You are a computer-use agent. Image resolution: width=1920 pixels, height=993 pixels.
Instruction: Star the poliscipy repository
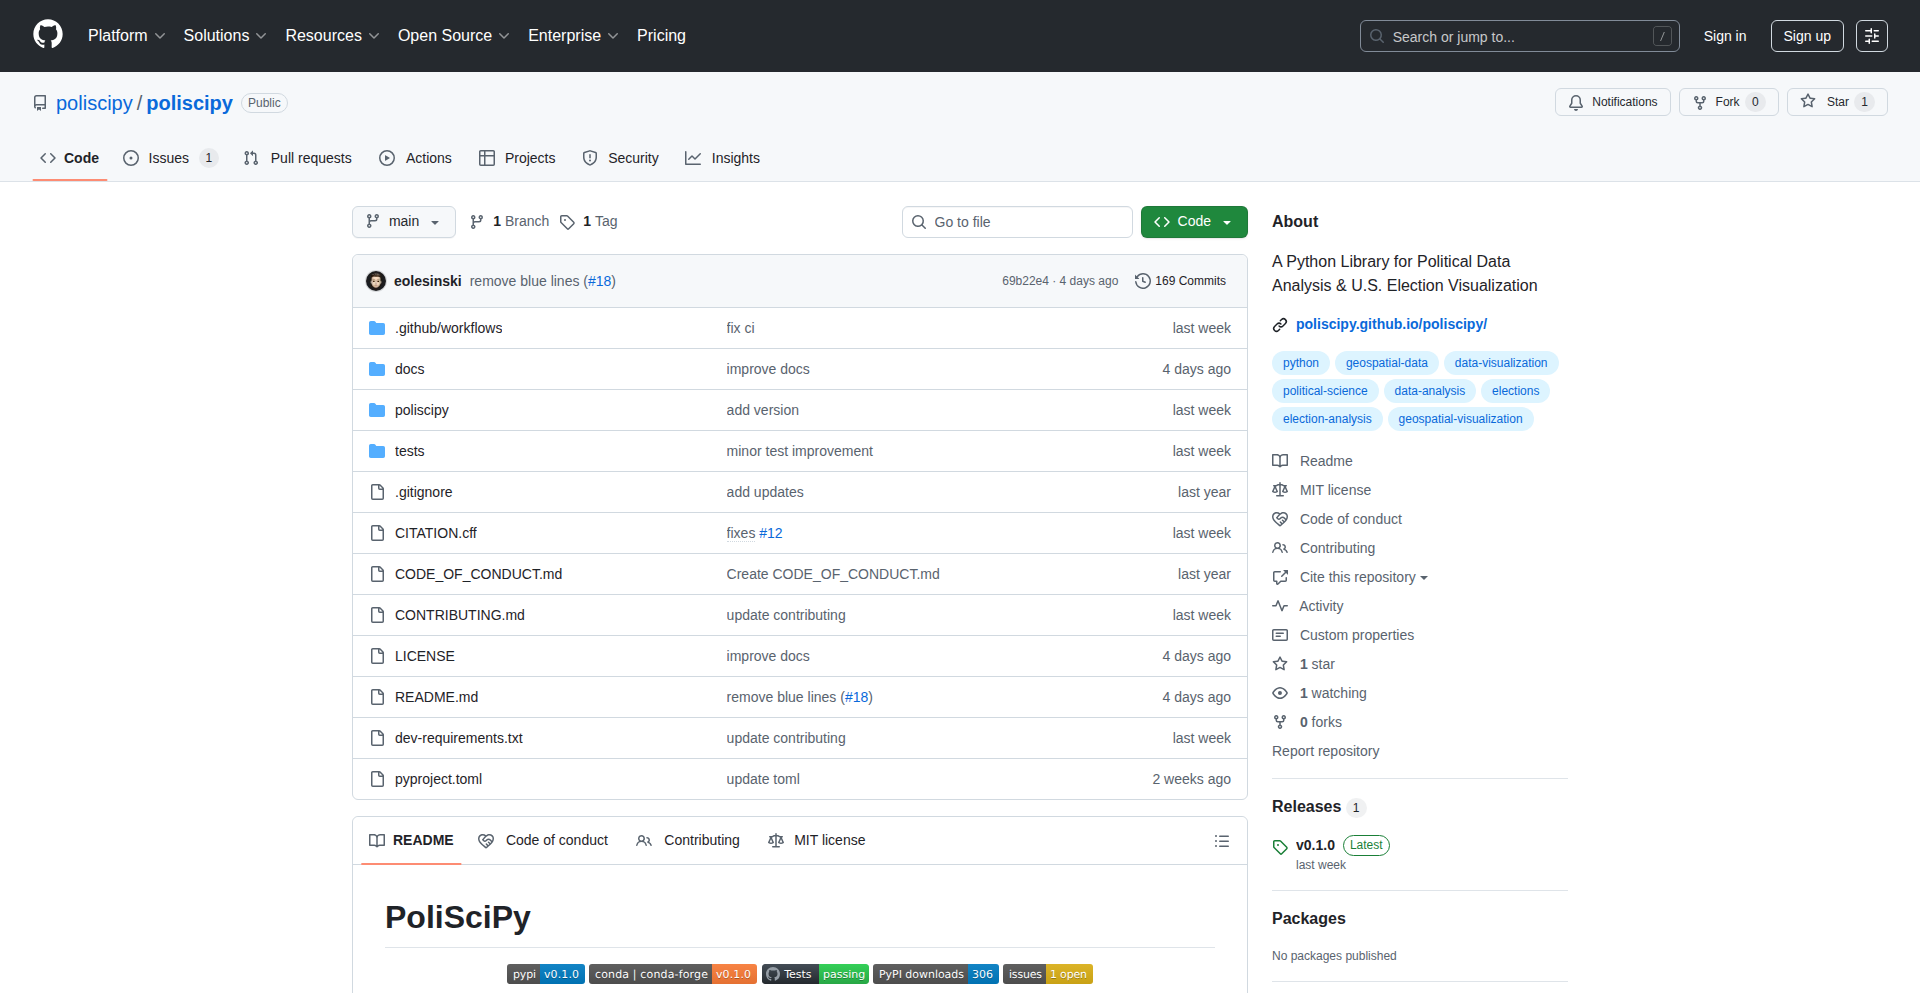(x=1837, y=101)
